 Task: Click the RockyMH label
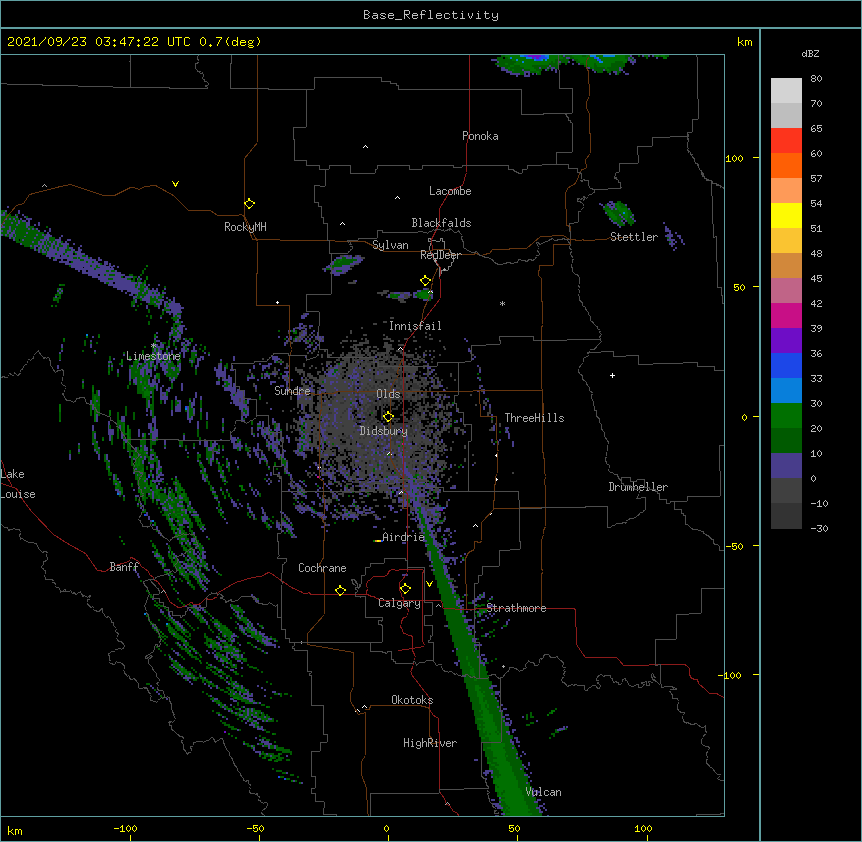(x=245, y=227)
